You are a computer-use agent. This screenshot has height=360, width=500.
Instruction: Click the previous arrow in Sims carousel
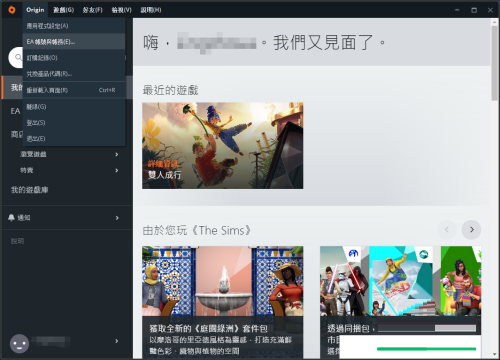[447, 230]
